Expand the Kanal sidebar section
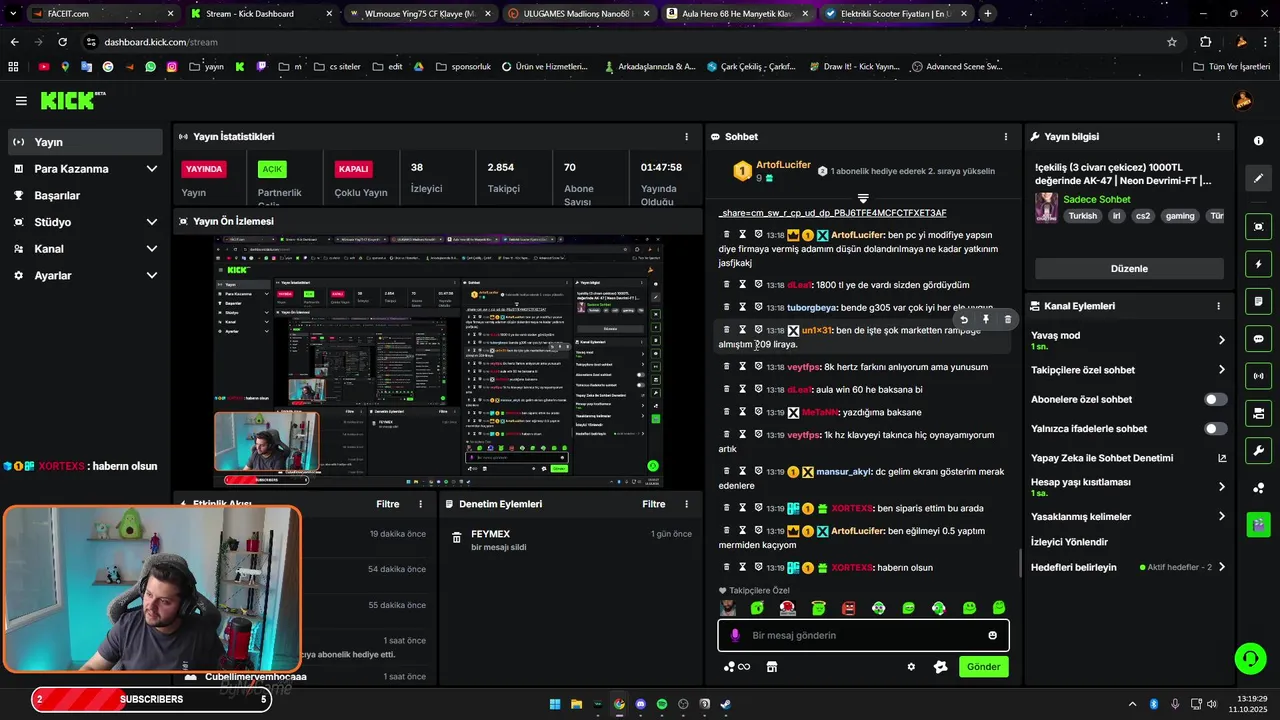 tap(152, 249)
